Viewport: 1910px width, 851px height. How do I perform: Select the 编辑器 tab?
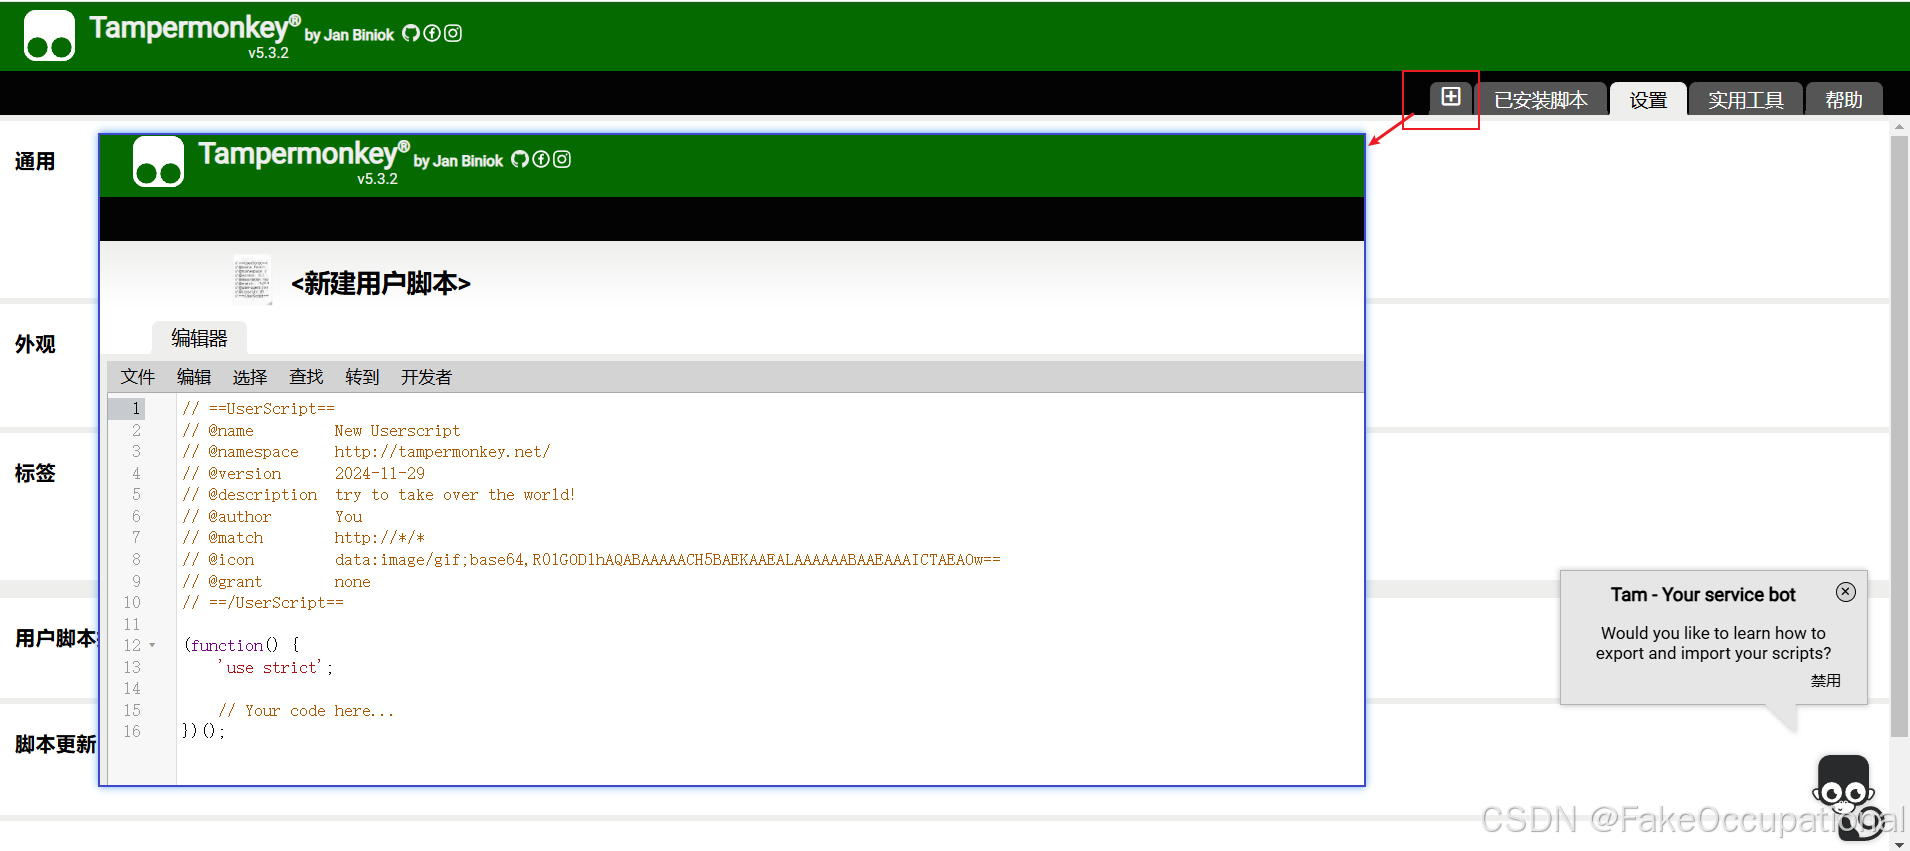click(199, 338)
